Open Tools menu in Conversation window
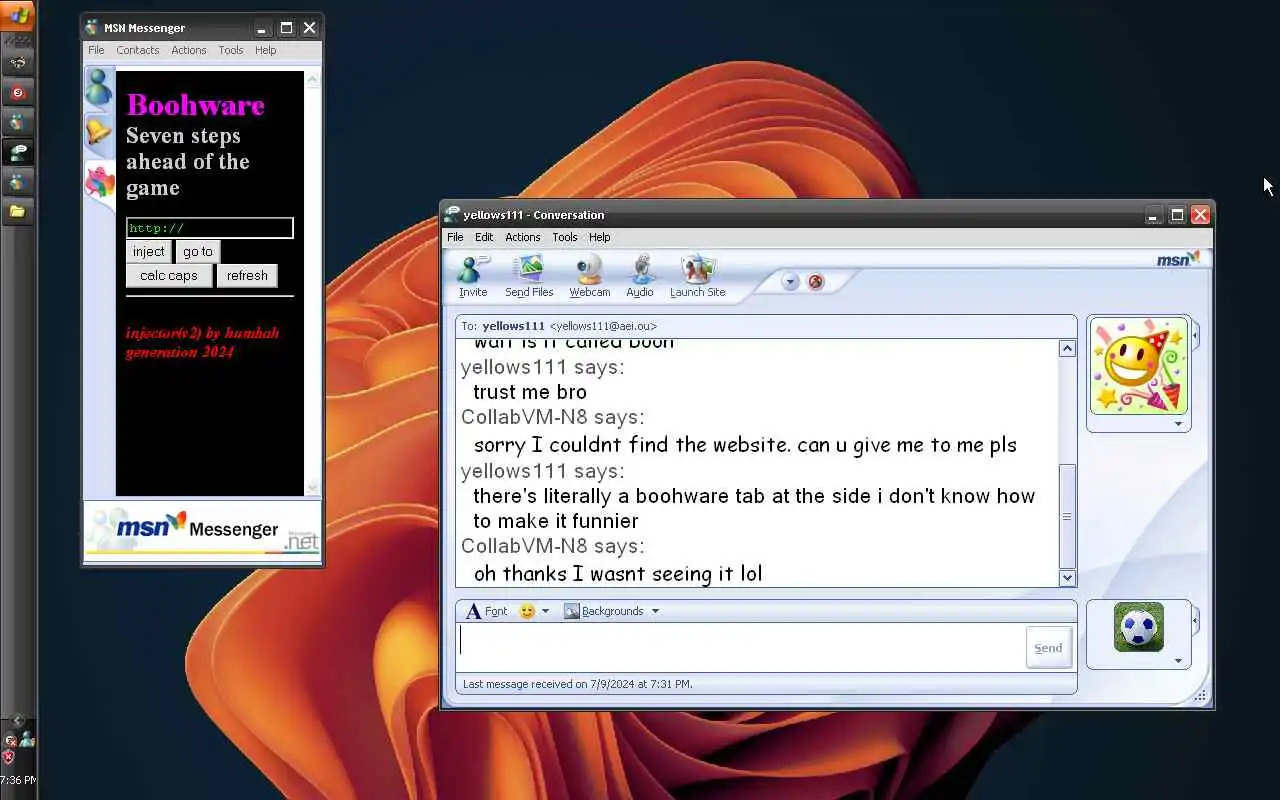 (565, 237)
